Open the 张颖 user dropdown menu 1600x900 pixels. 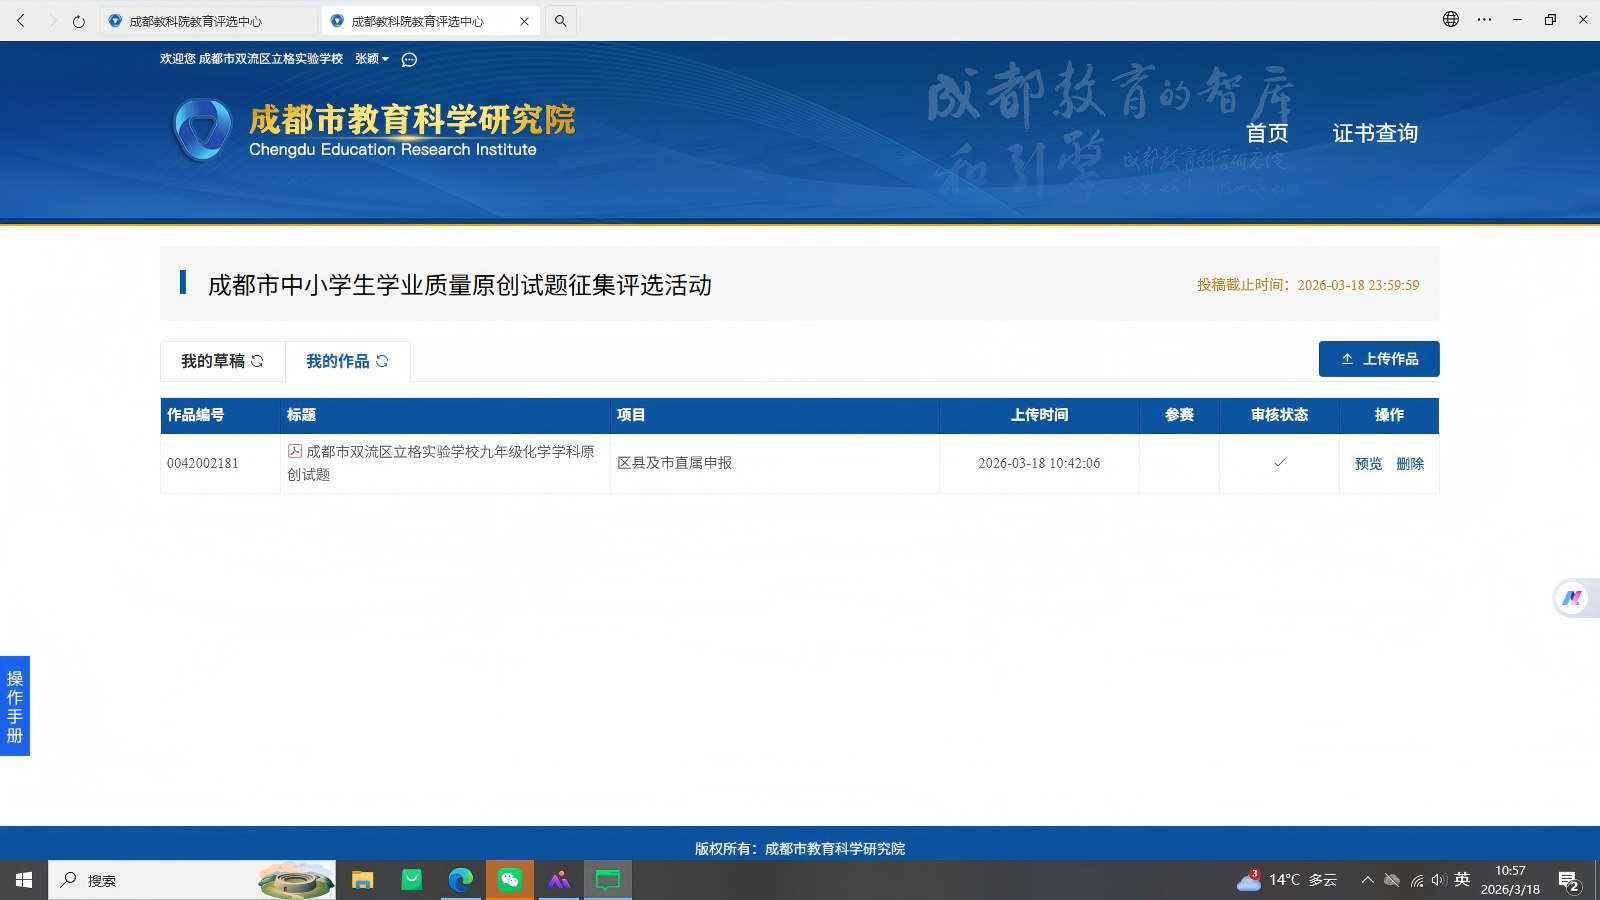(x=372, y=59)
